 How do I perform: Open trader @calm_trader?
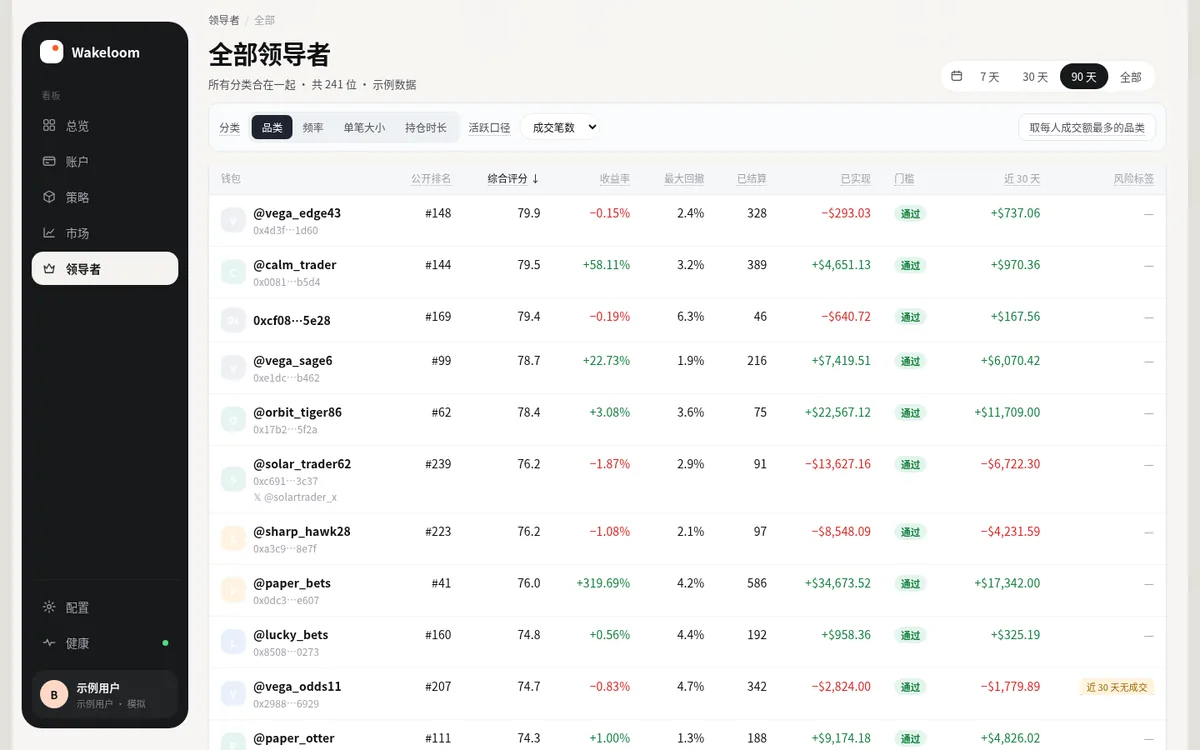pyautogui.click(x=295, y=265)
